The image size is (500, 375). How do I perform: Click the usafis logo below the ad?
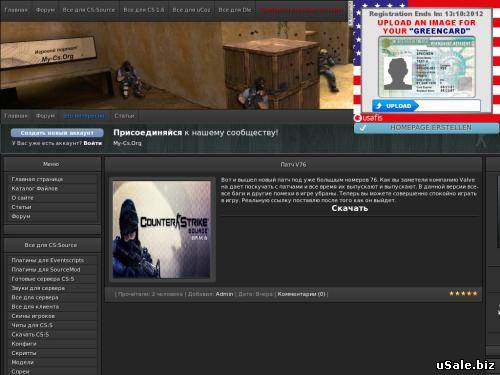369,118
